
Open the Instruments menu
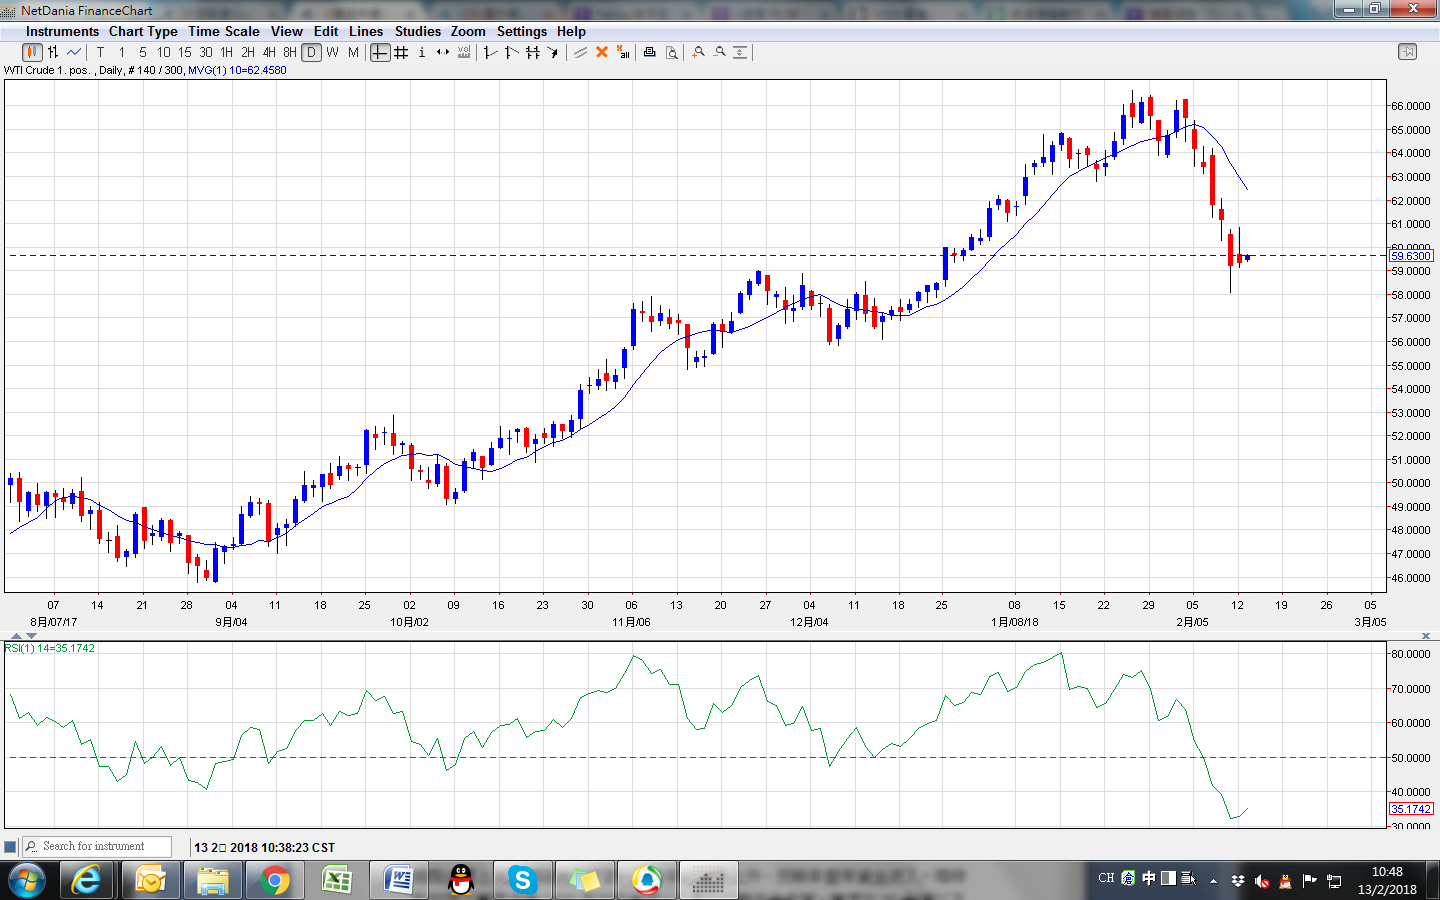click(62, 31)
